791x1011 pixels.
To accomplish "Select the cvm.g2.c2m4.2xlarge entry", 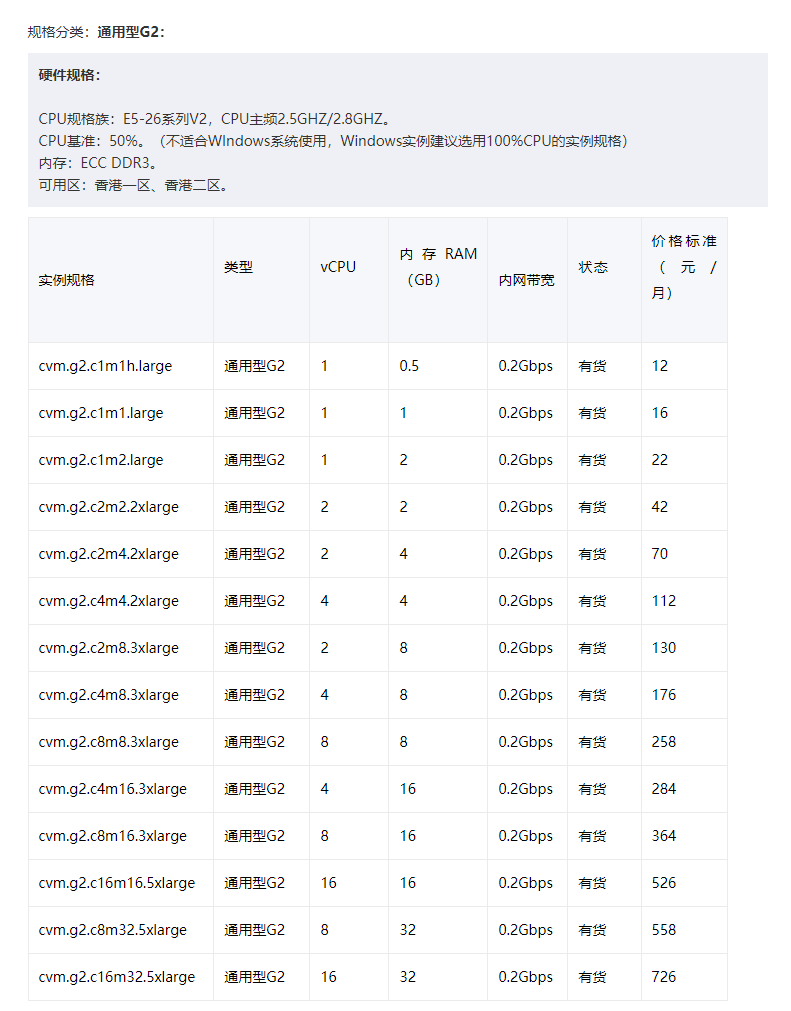I will point(108,555).
